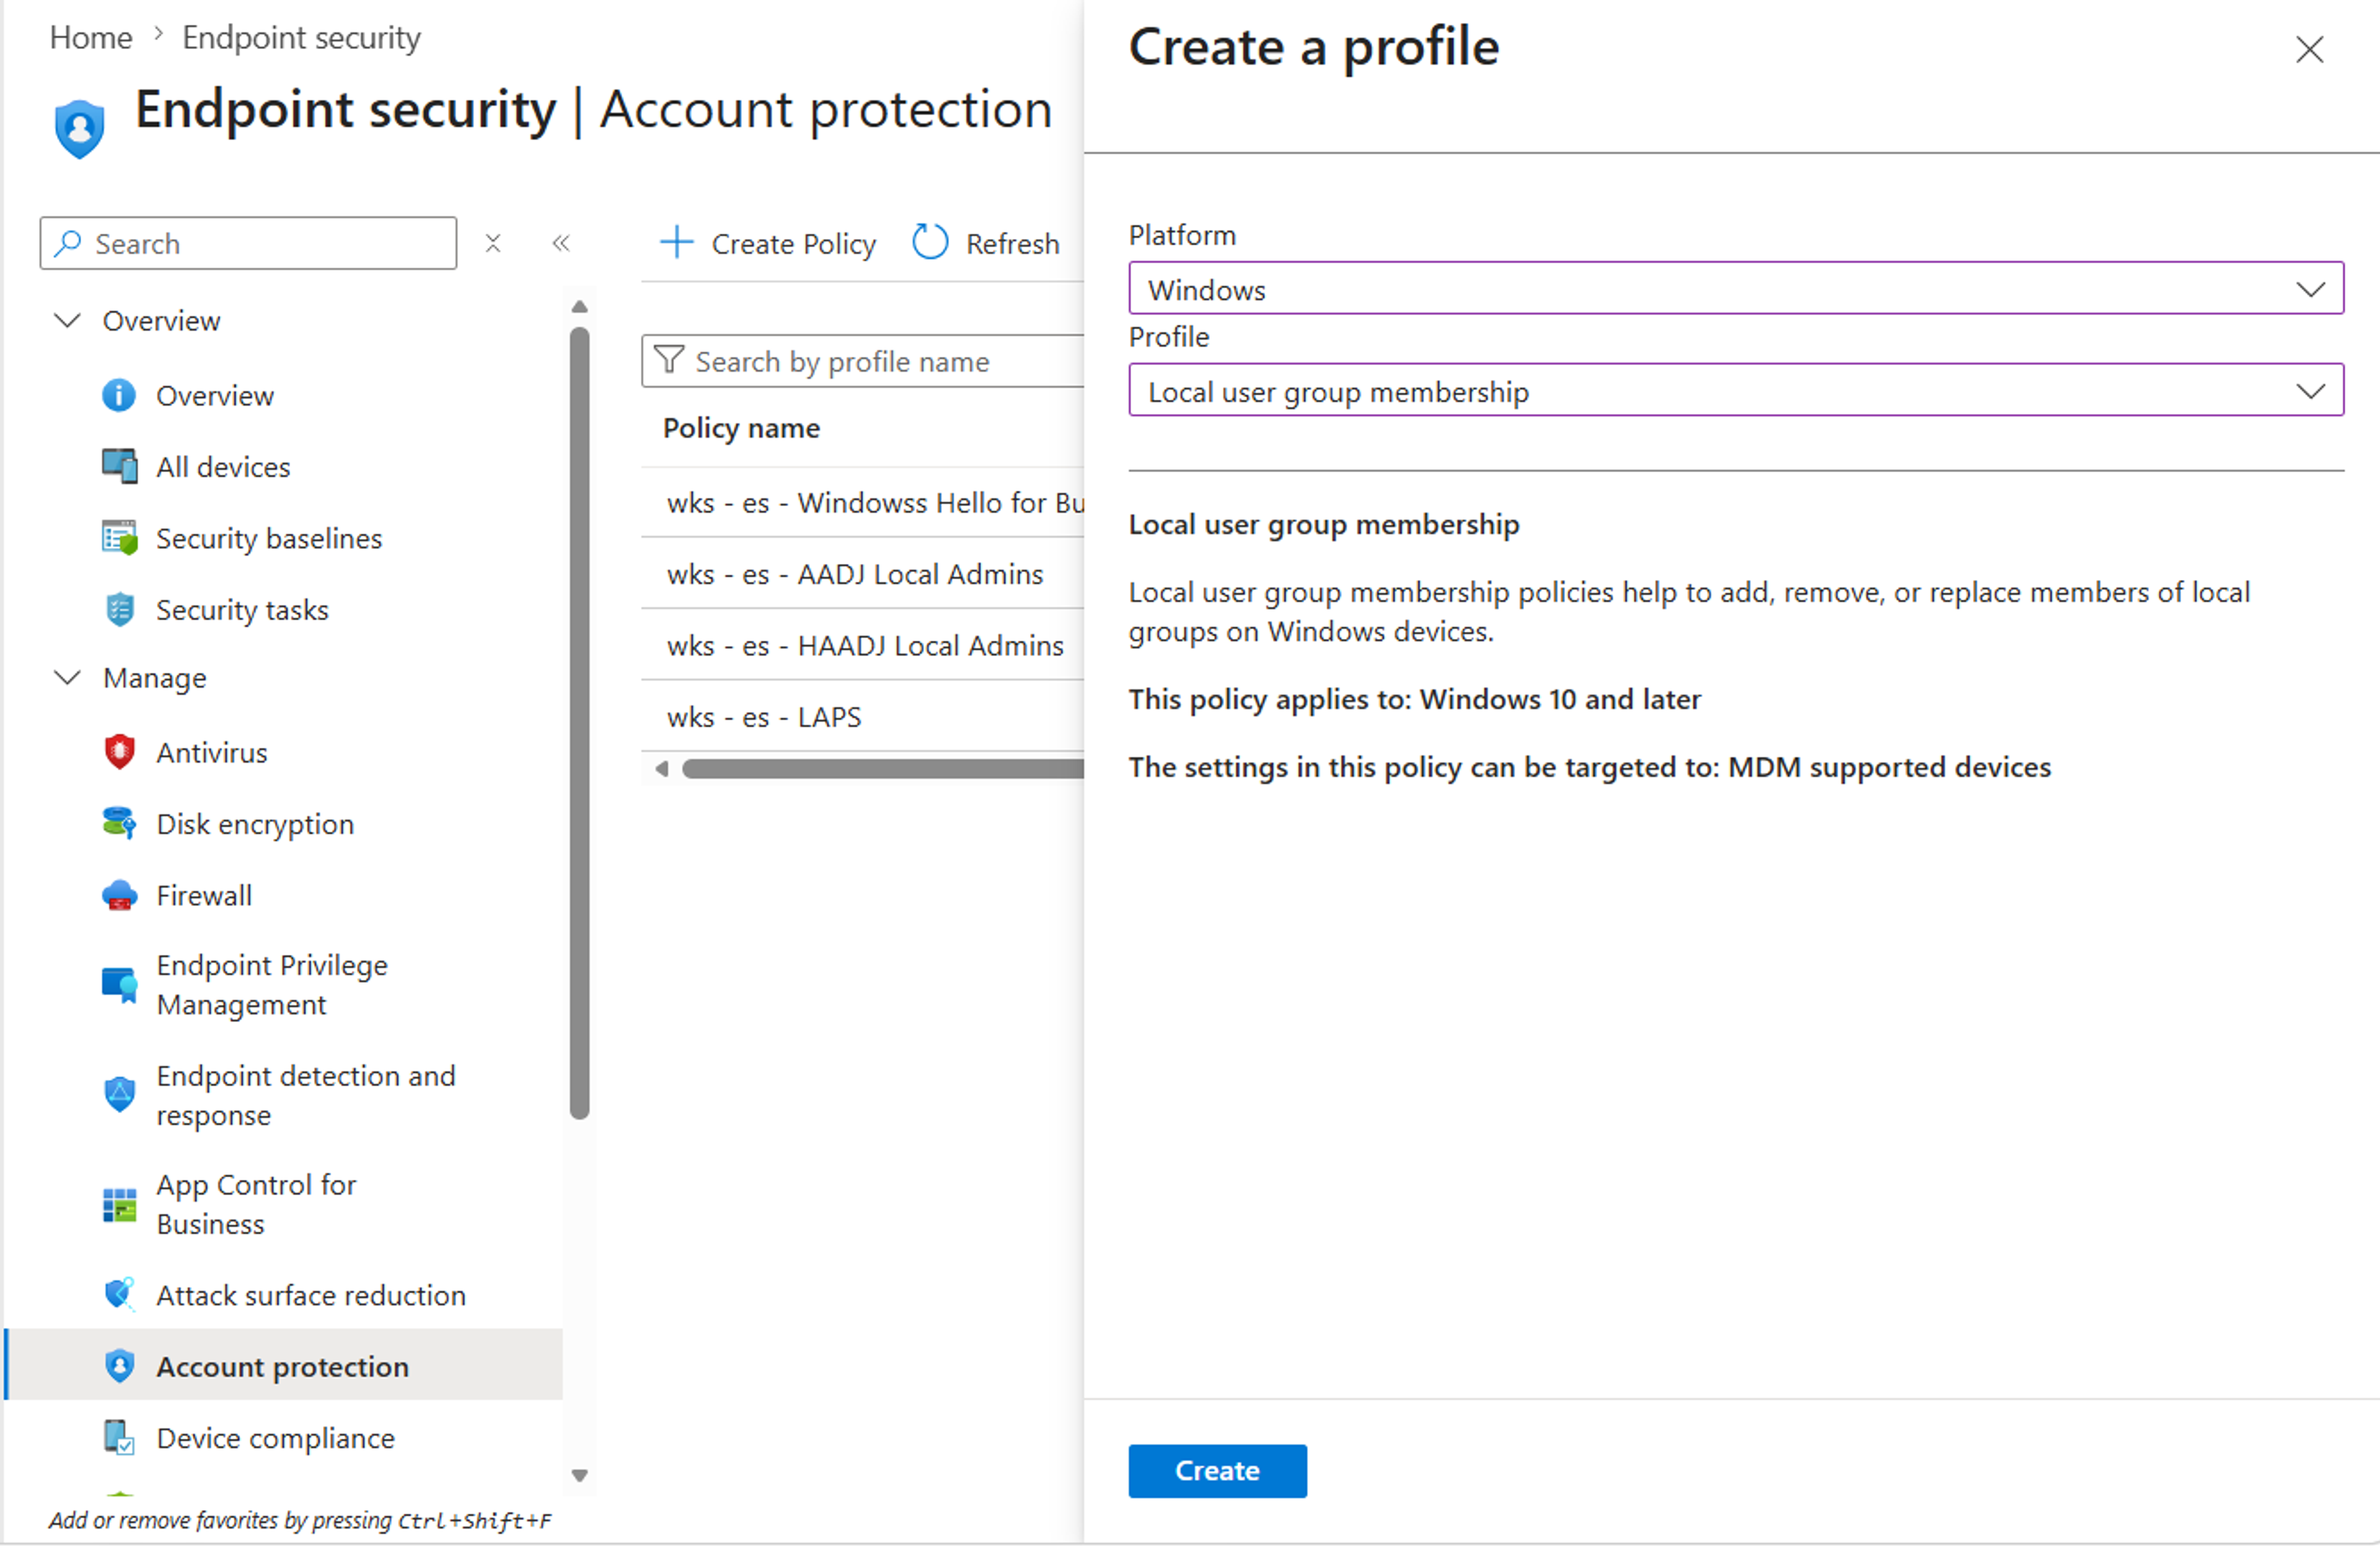This screenshot has width=2380, height=1546.
Task: Collapse sidebar with double-chevron icon
Action: (561, 243)
